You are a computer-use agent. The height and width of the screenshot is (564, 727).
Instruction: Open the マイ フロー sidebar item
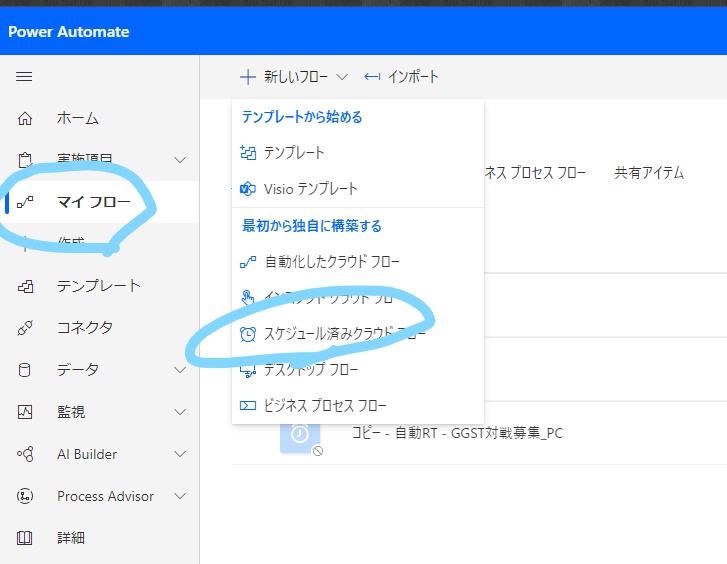93,202
